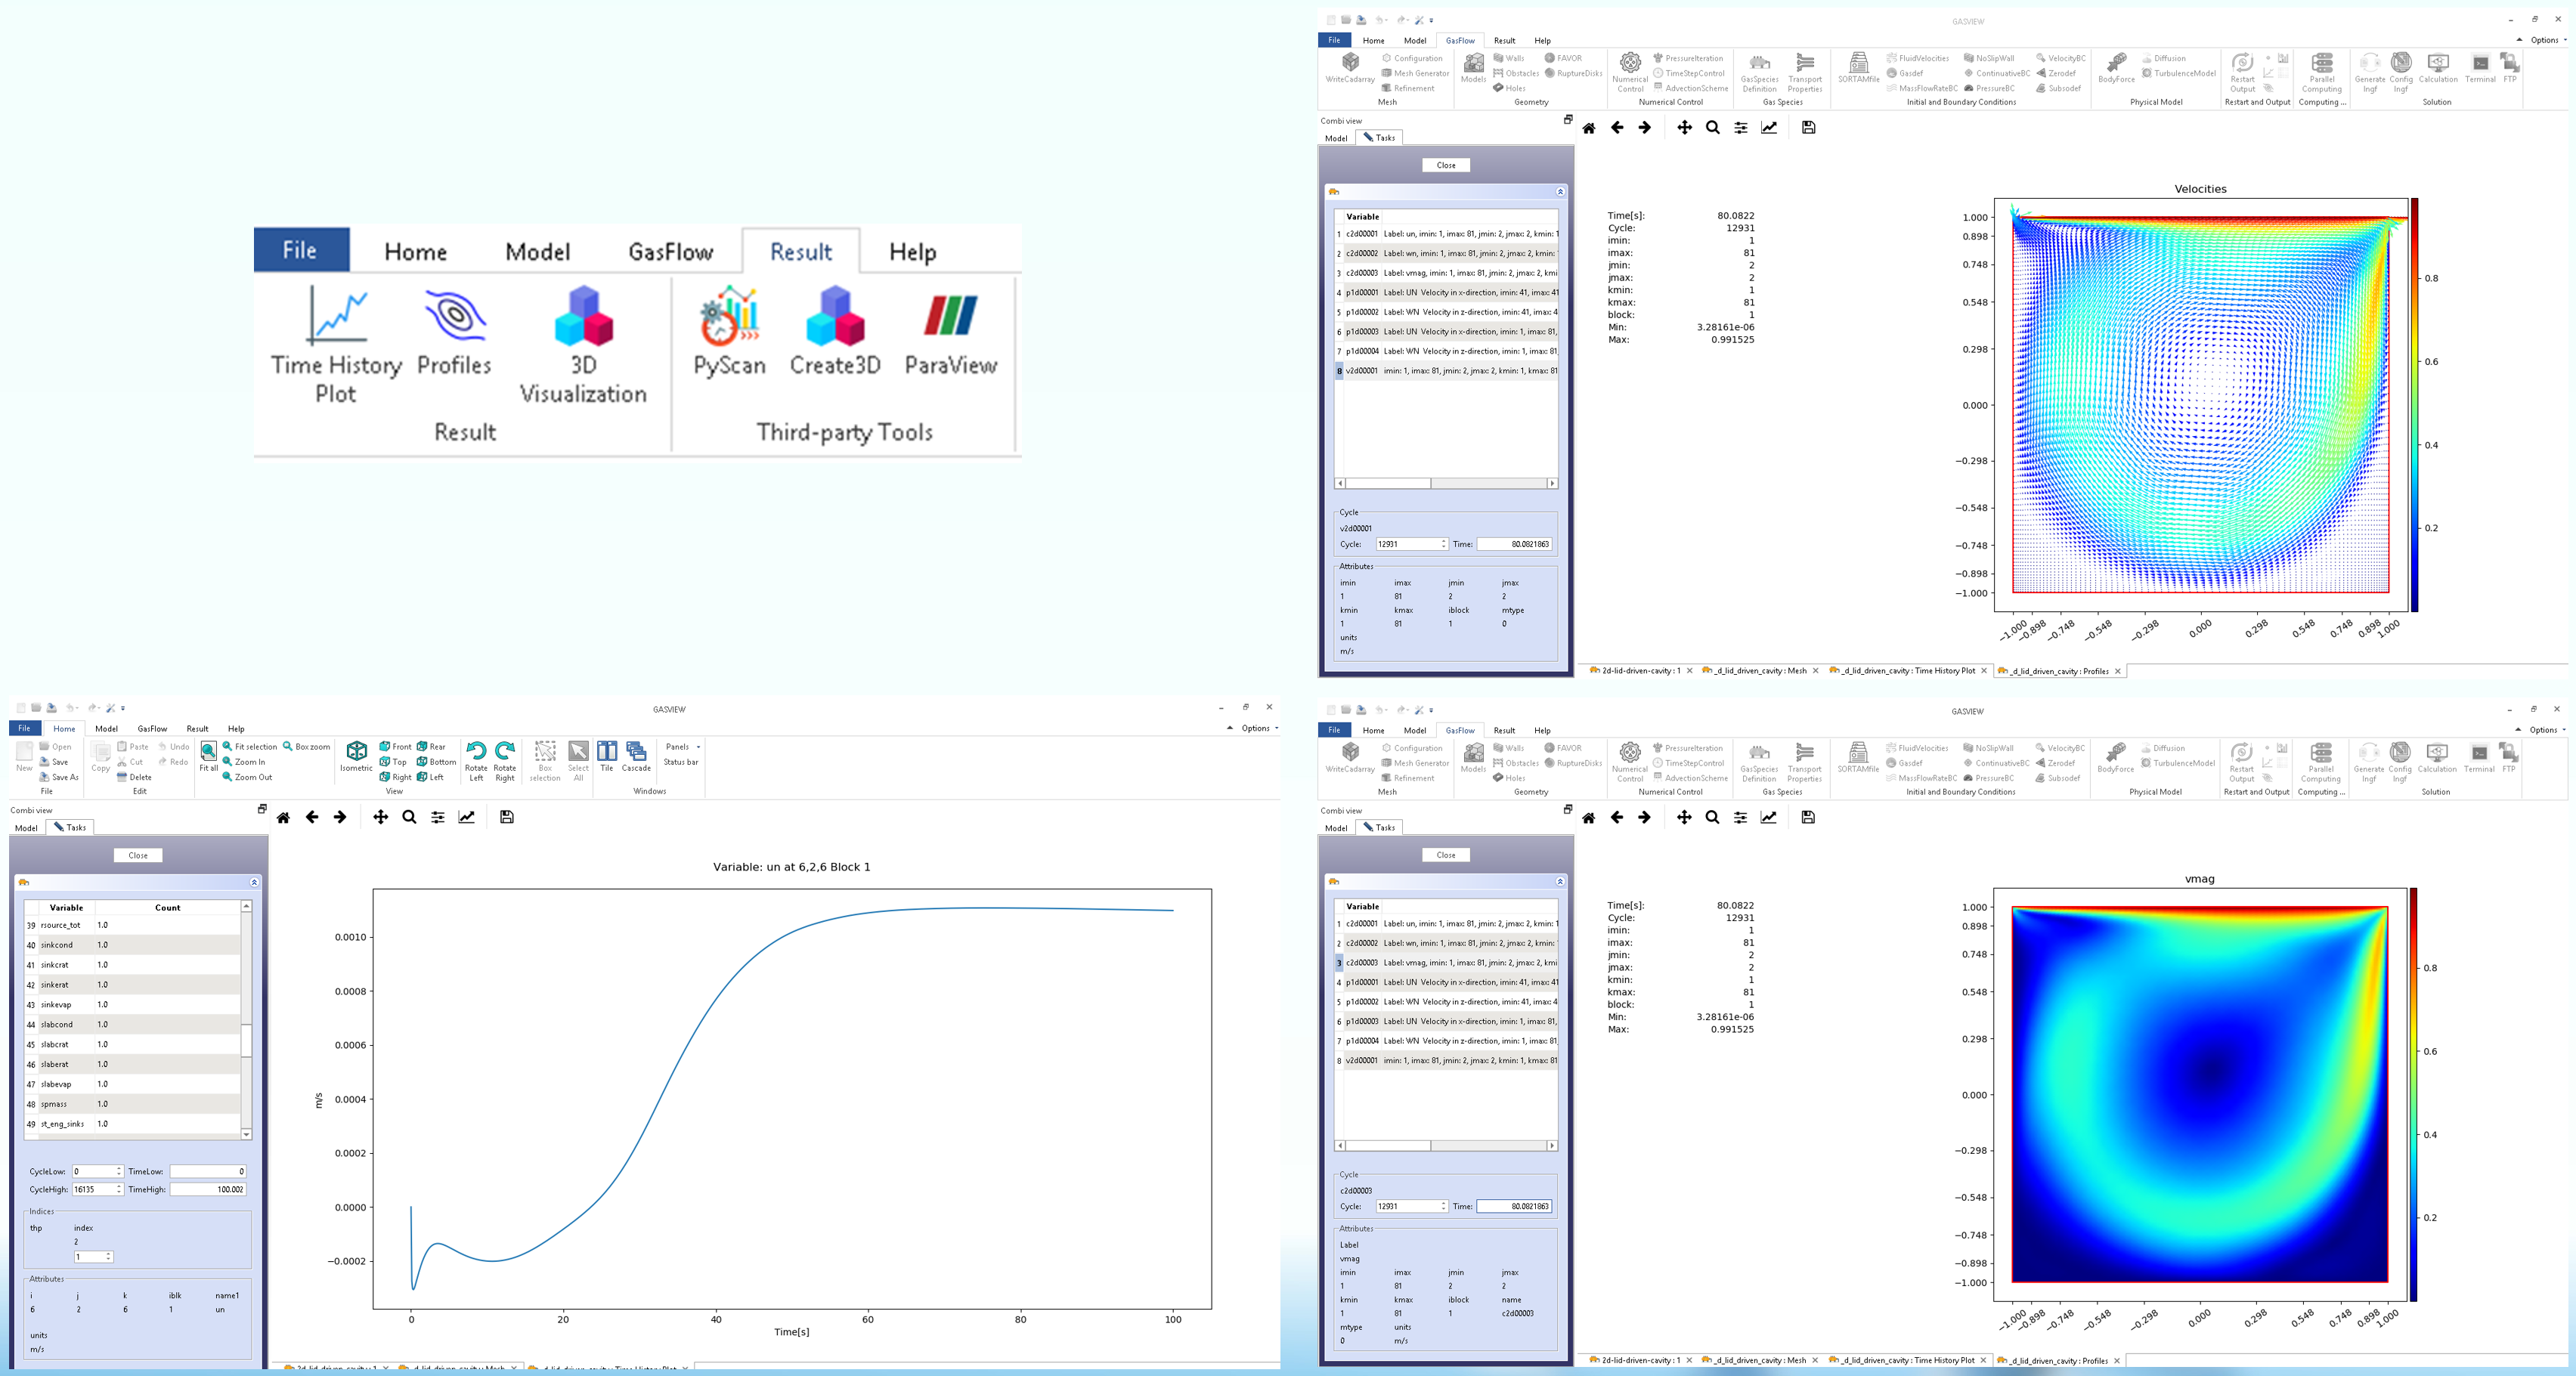Select spmass row in bottom-left variable table
The height and width of the screenshot is (1376, 2576).
132,1104
